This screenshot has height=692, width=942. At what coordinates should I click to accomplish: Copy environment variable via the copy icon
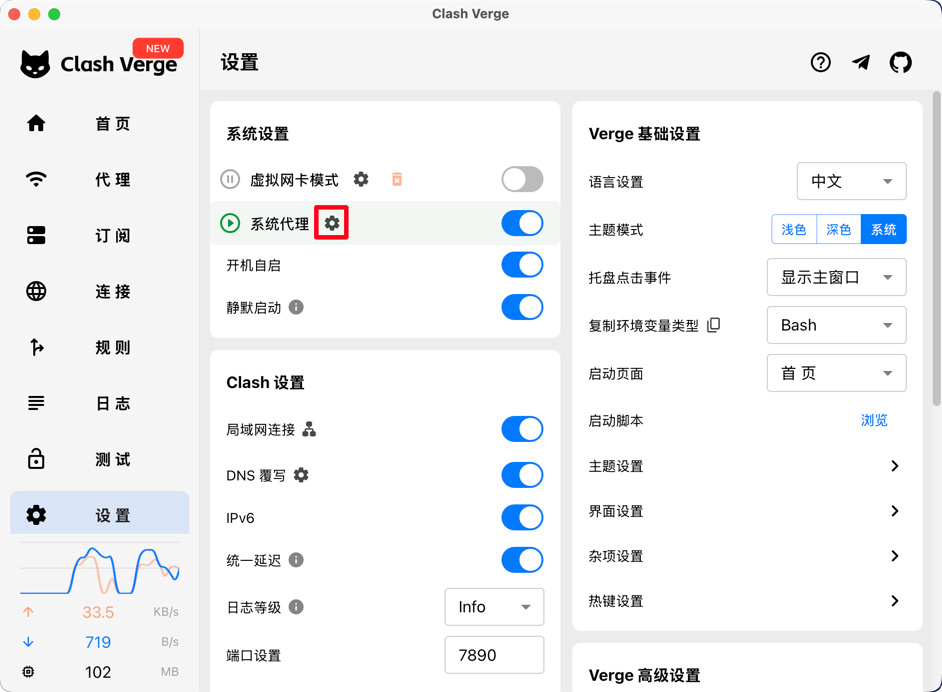point(714,325)
